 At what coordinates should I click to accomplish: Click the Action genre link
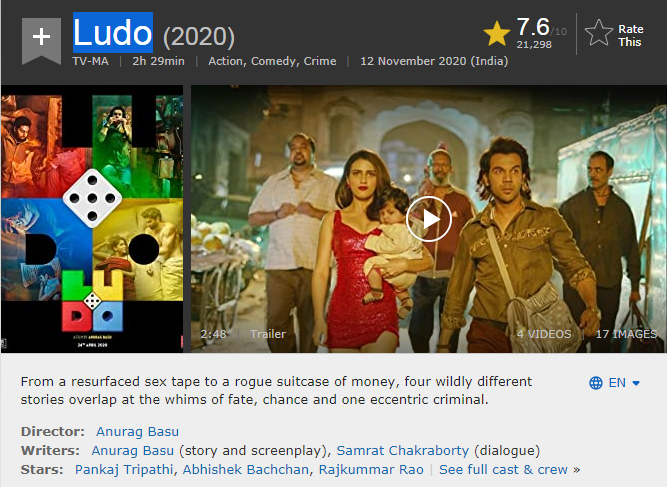[x=226, y=61]
